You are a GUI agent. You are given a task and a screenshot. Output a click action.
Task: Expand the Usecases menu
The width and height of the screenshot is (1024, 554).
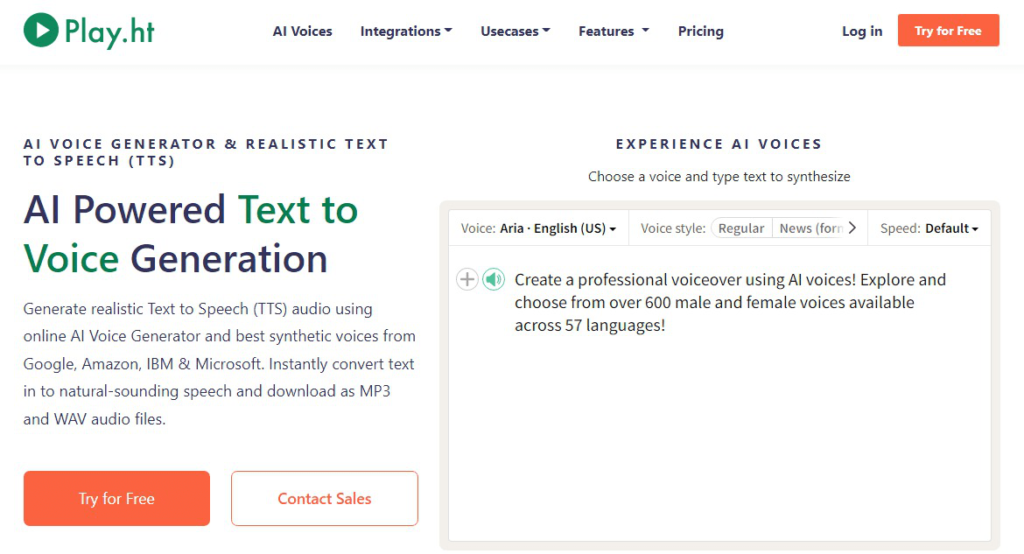click(x=515, y=31)
